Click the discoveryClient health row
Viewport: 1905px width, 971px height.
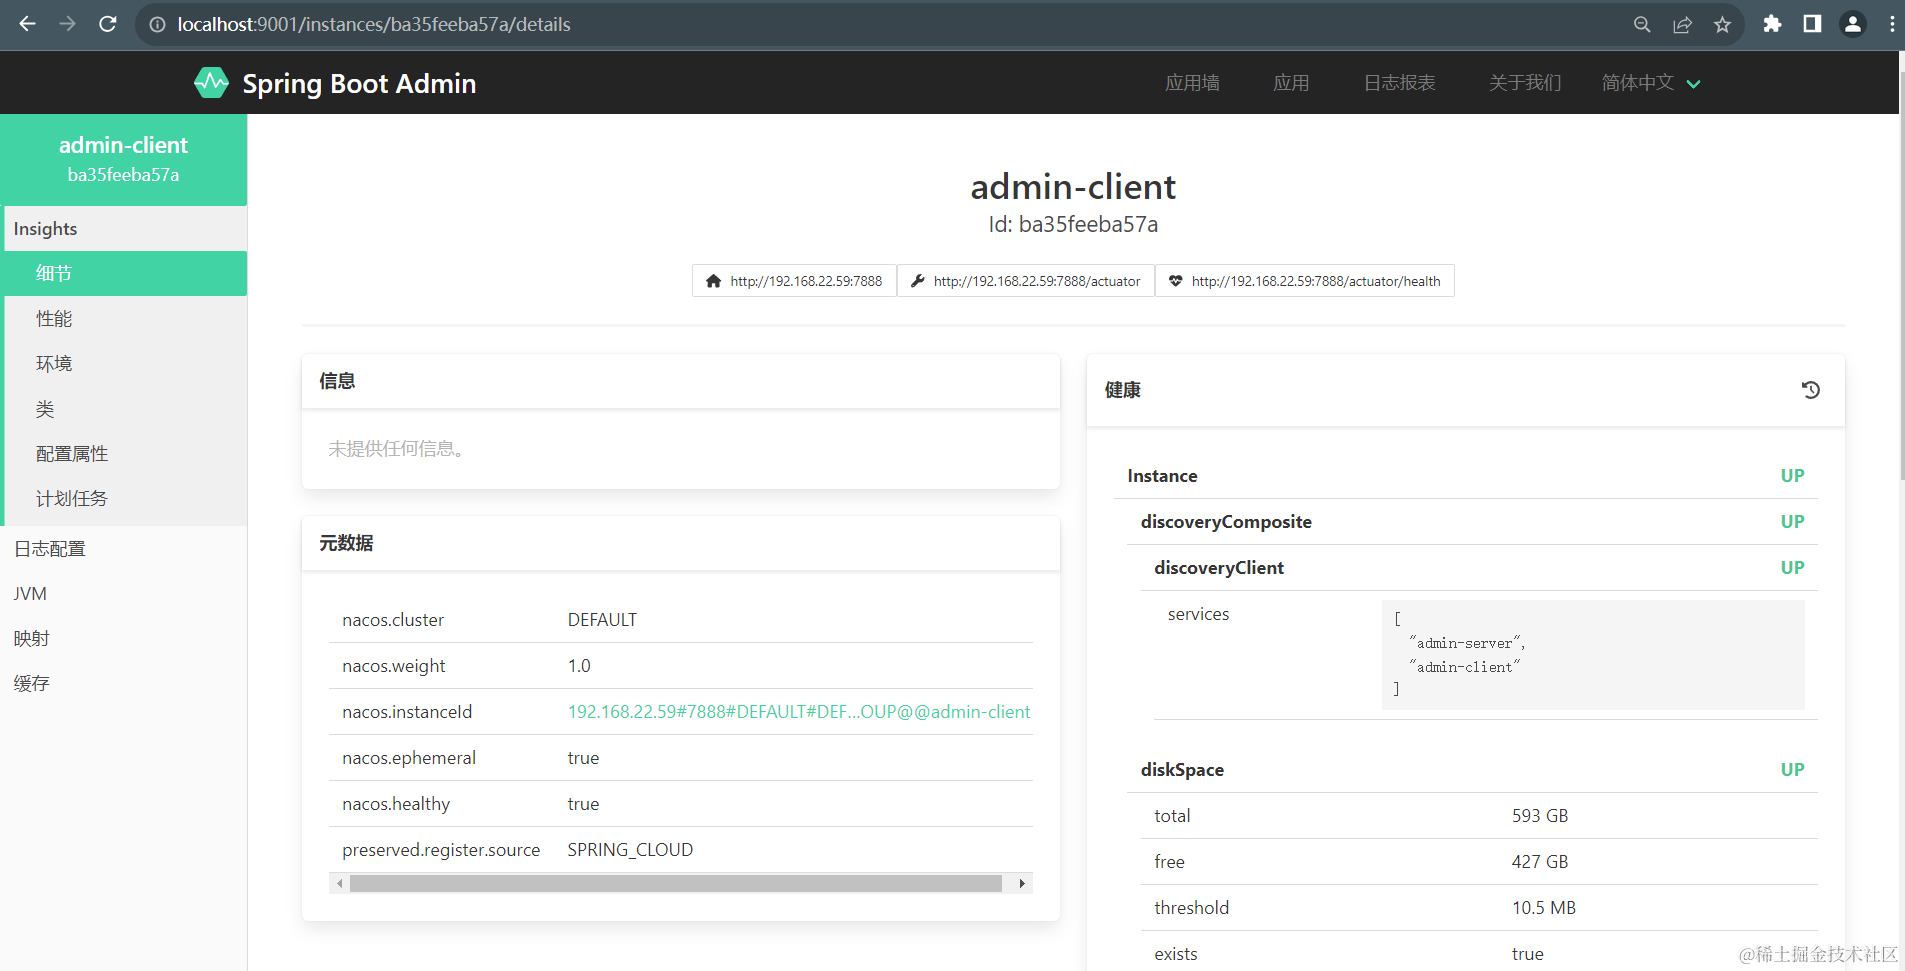point(1479,568)
